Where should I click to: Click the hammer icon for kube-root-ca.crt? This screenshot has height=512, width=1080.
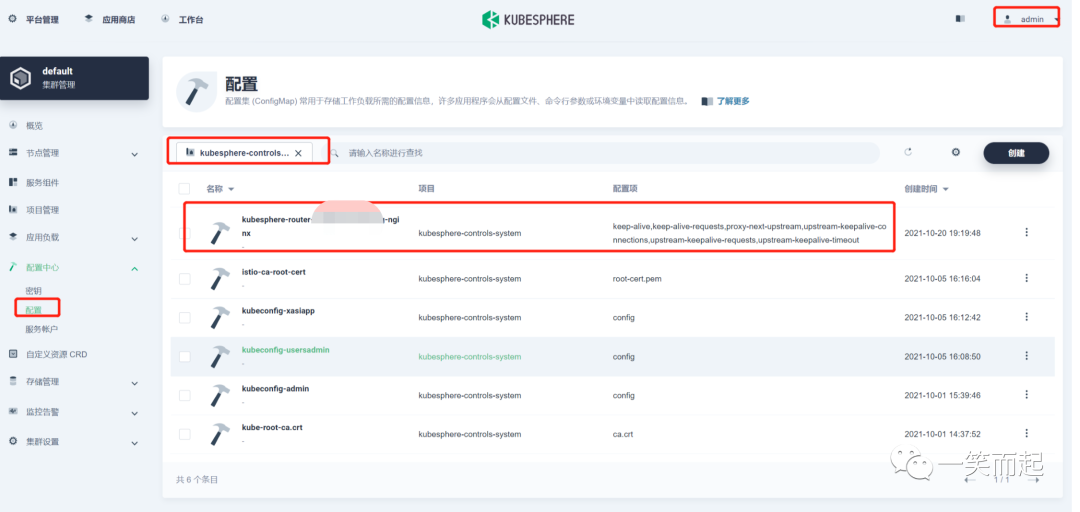[x=220, y=435]
